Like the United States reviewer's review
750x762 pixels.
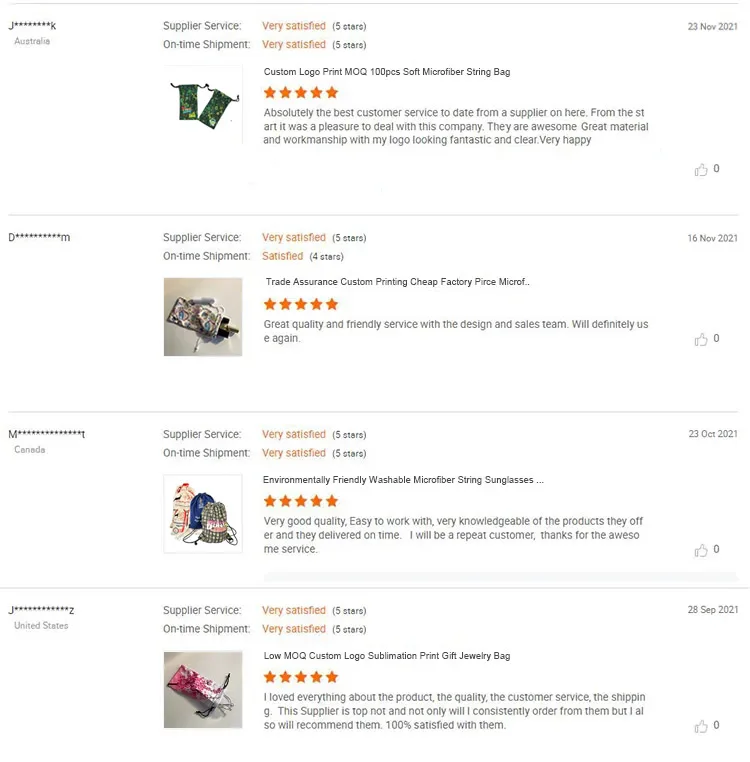click(x=701, y=727)
